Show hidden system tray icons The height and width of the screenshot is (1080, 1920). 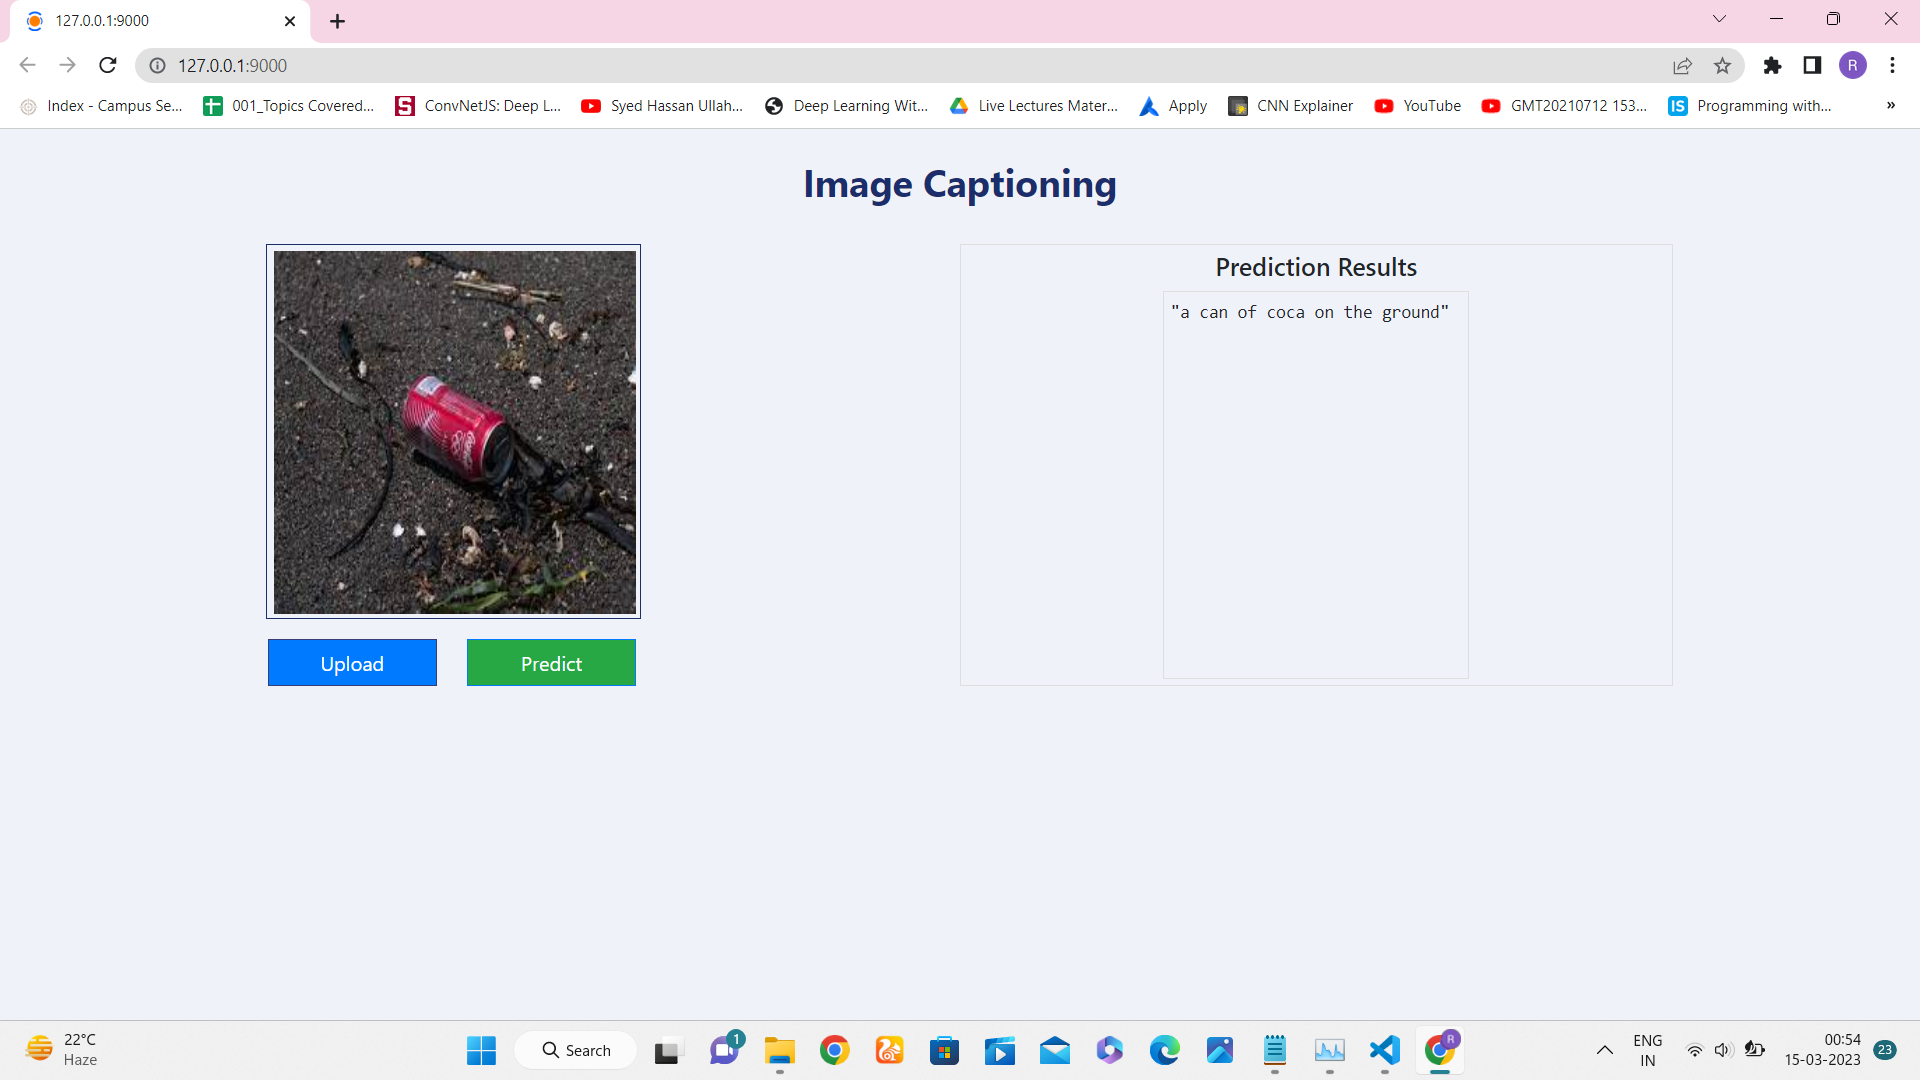pos(1604,1050)
